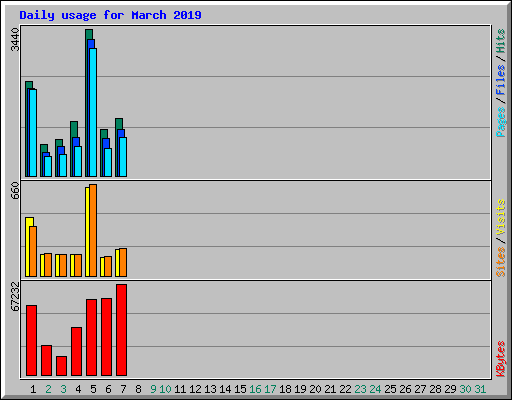The image size is (512, 400).
Task: Click day number 31 on the x-axis
Action: (480, 389)
